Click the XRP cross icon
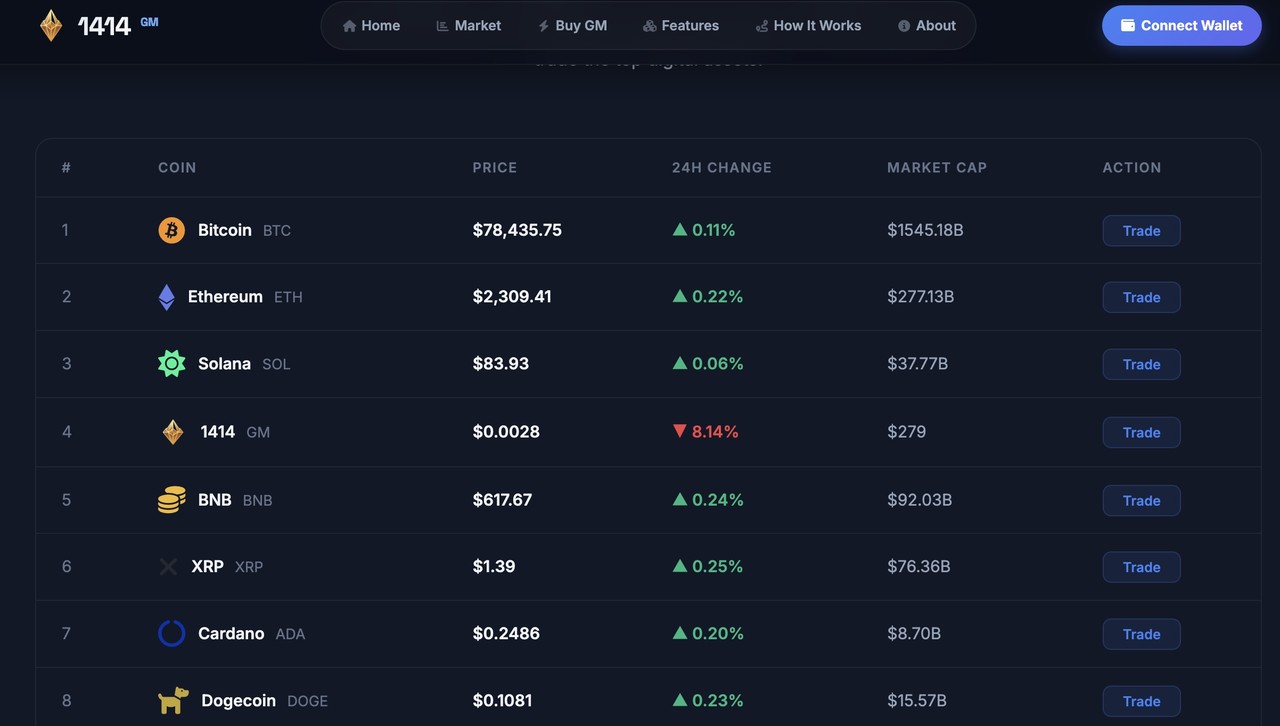 point(168,566)
